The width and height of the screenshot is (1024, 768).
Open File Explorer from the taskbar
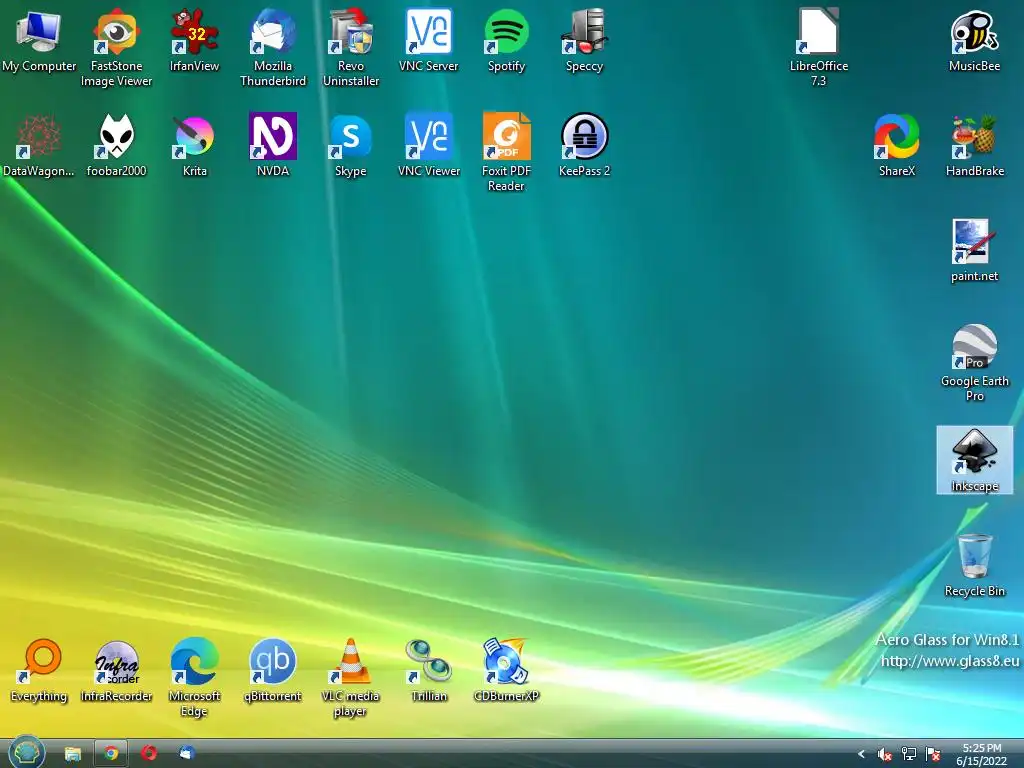(72, 754)
